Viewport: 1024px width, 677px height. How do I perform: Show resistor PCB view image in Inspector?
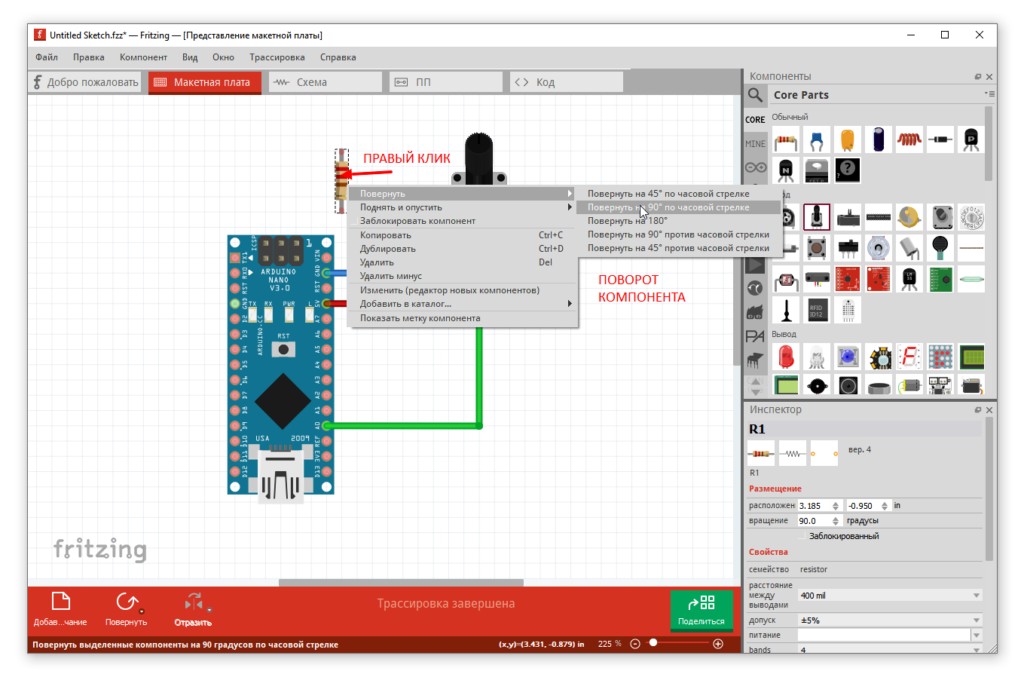[824, 453]
